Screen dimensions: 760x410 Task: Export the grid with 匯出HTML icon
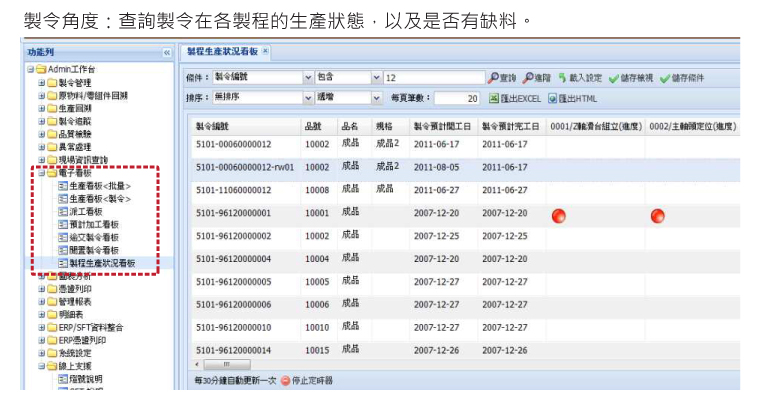point(551,98)
